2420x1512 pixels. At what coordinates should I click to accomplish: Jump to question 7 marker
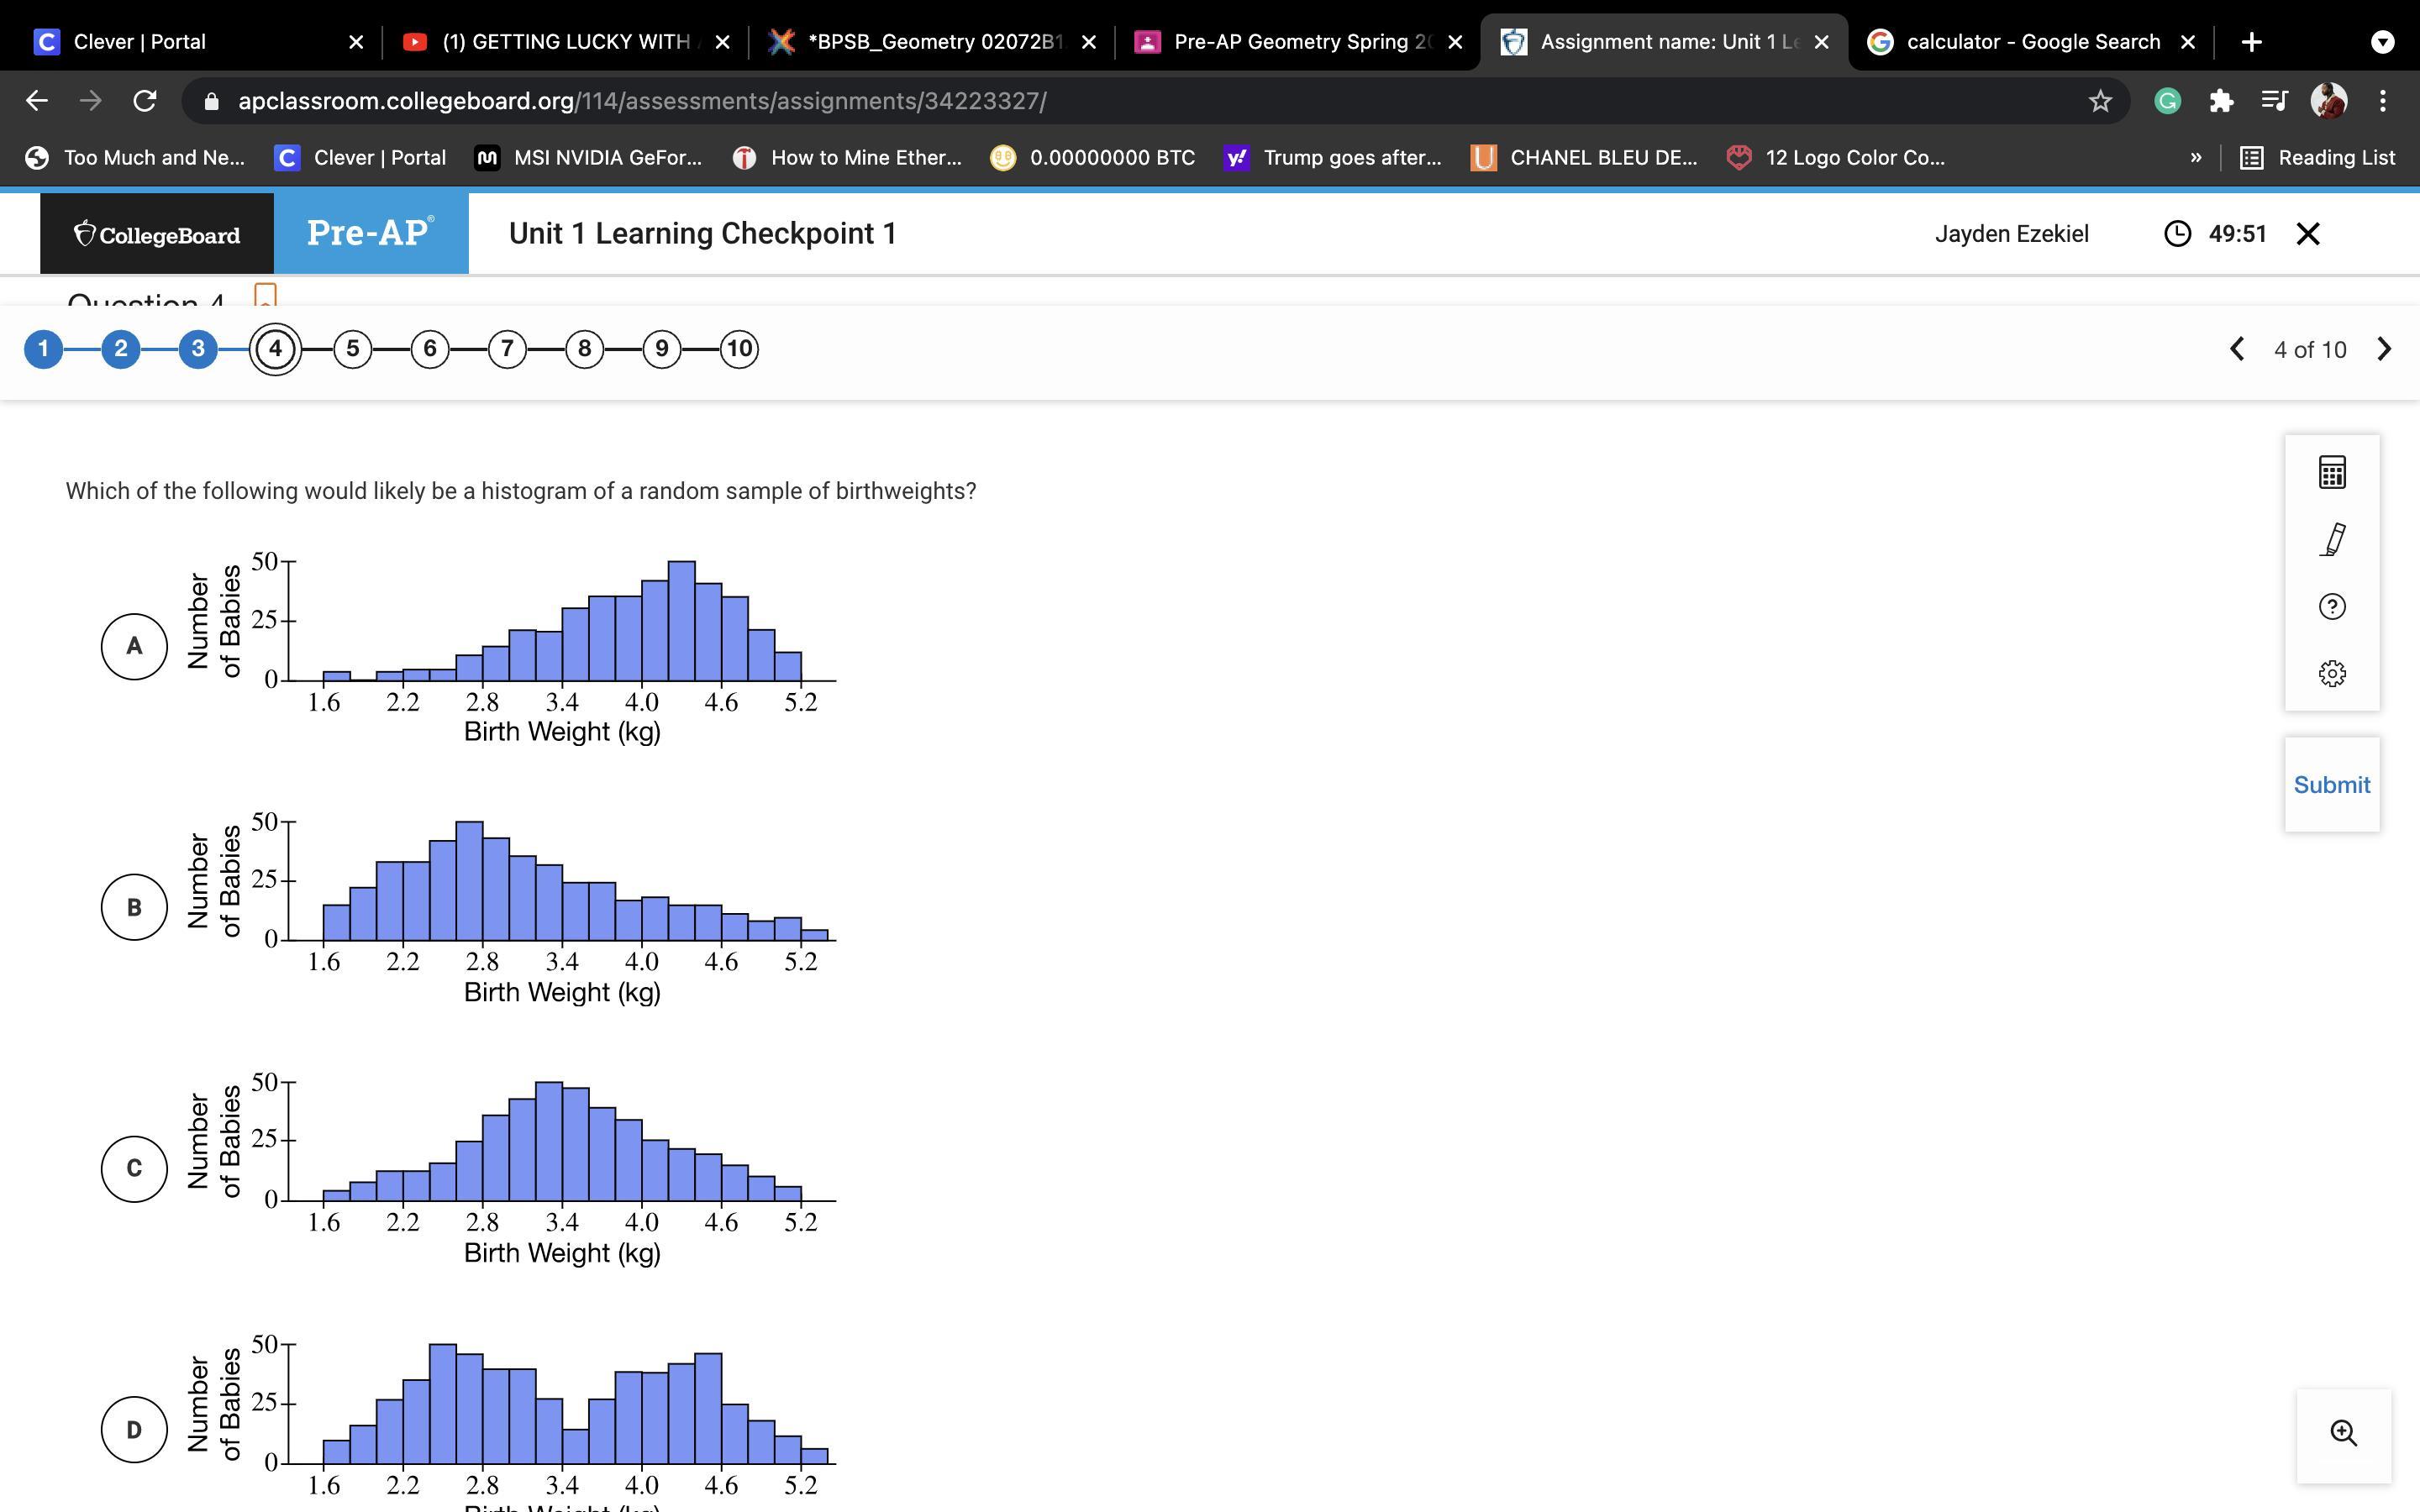click(x=507, y=349)
